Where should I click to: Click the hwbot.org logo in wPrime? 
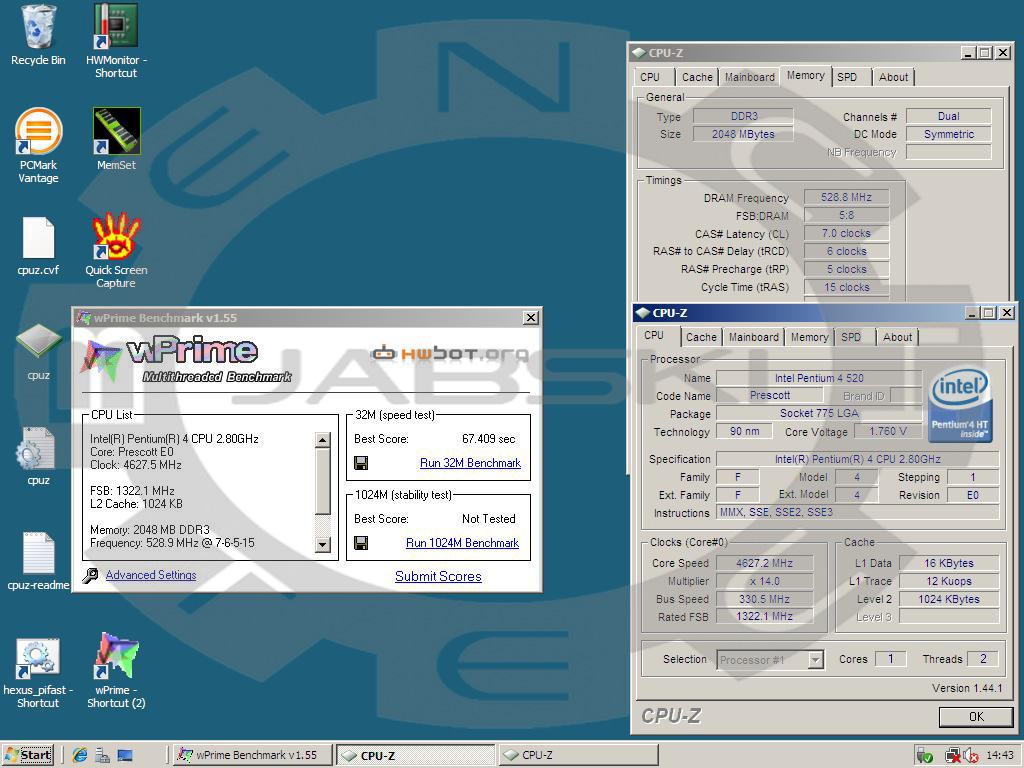(x=449, y=354)
